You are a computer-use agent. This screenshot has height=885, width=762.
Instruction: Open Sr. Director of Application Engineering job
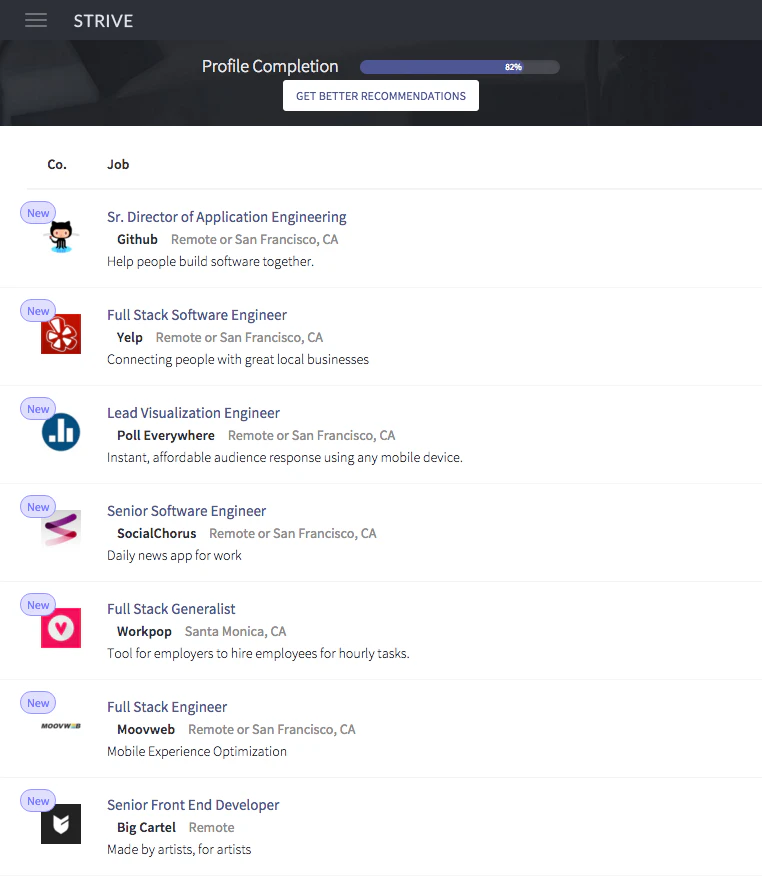227,217
